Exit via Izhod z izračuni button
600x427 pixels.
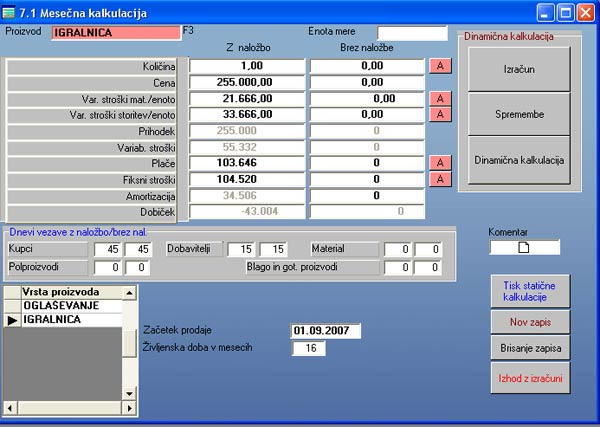pyautogui.click(x=529, y=379)
